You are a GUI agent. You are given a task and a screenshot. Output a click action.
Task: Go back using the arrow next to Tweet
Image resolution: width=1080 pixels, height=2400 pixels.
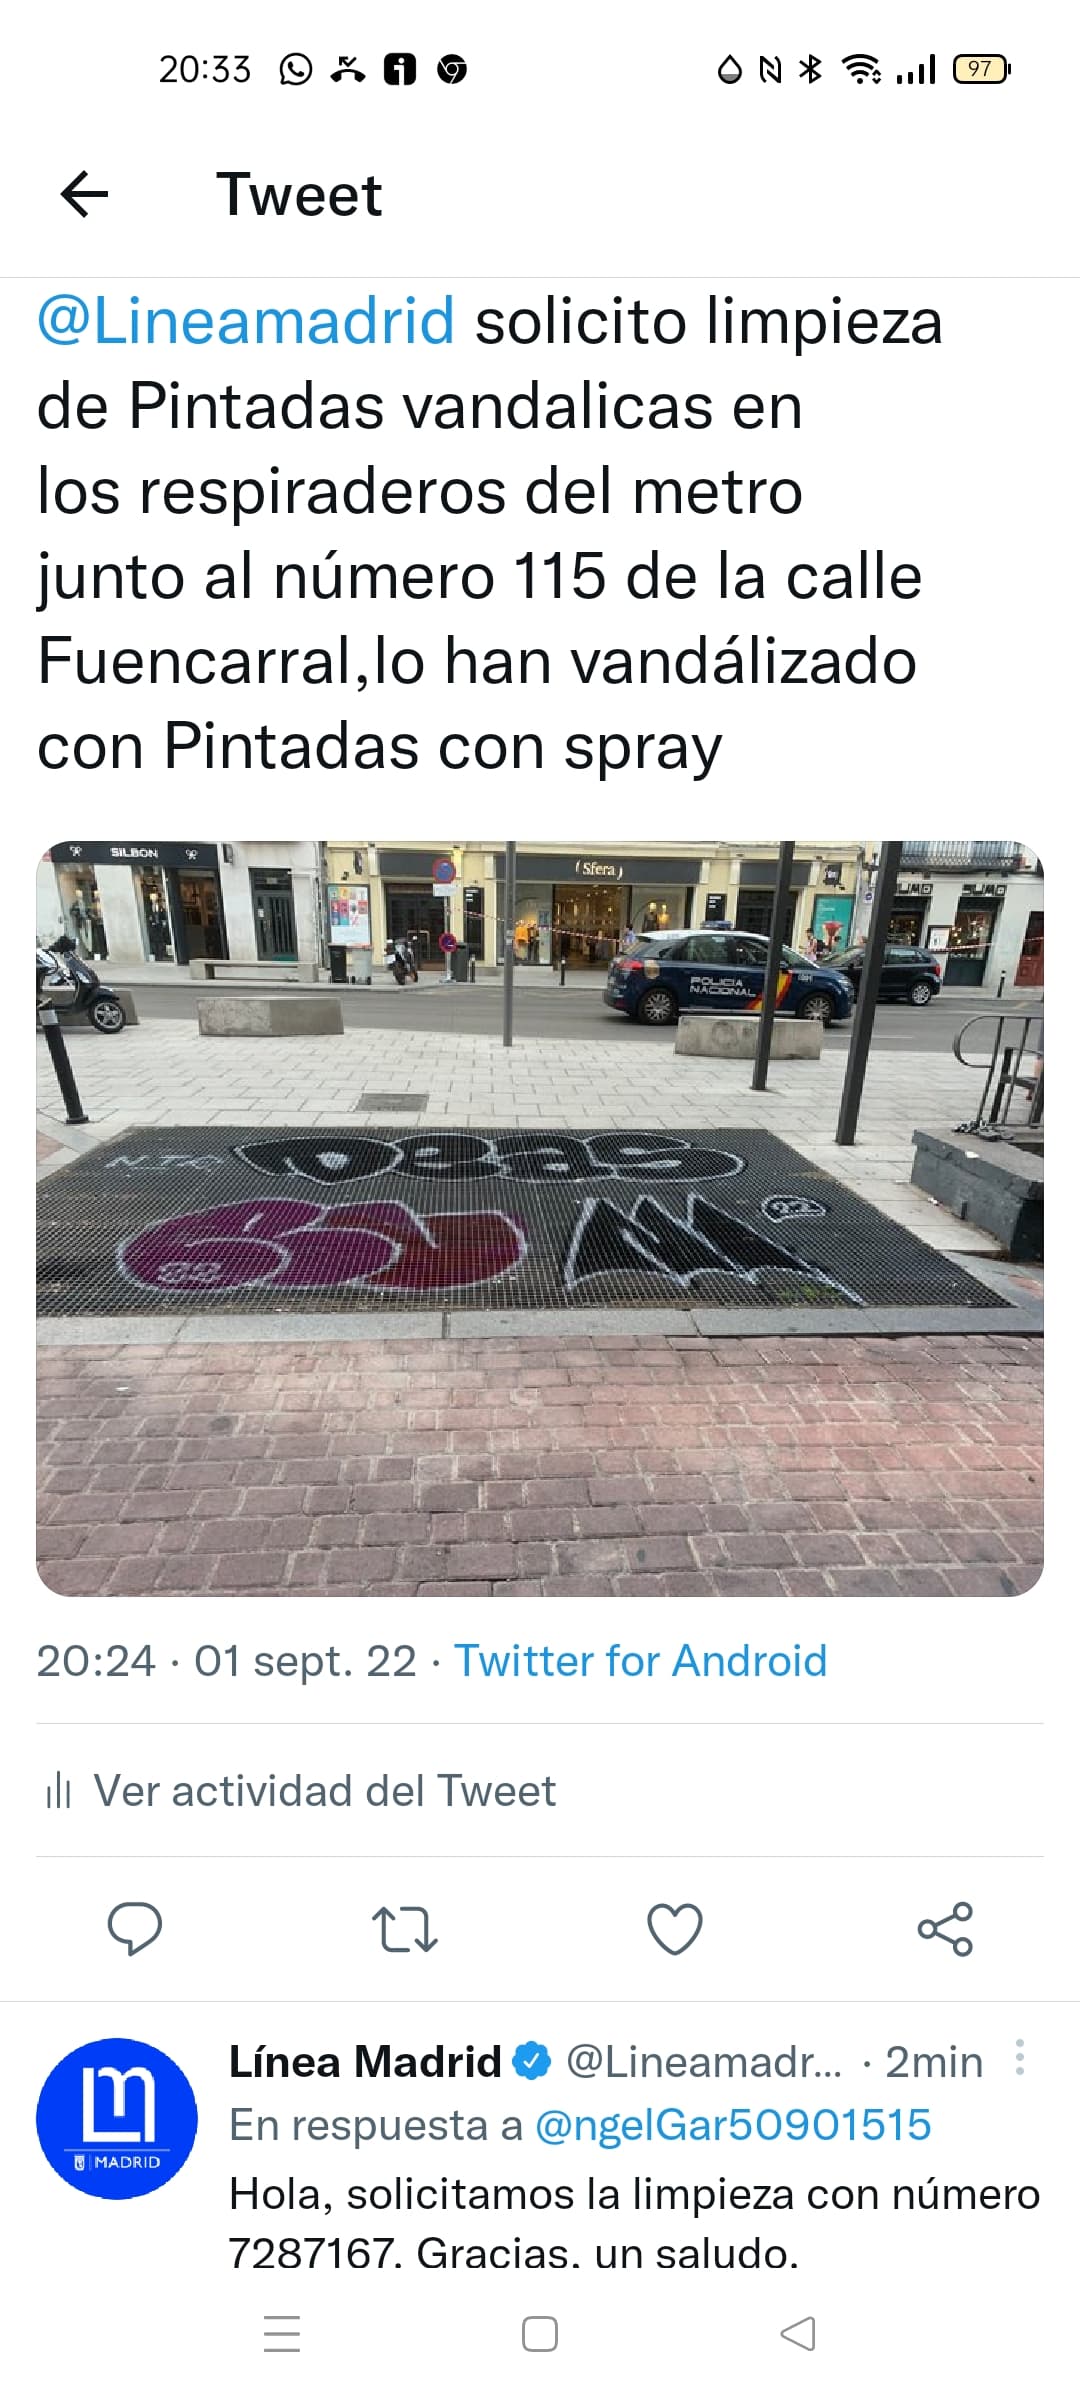click(84, 194)
